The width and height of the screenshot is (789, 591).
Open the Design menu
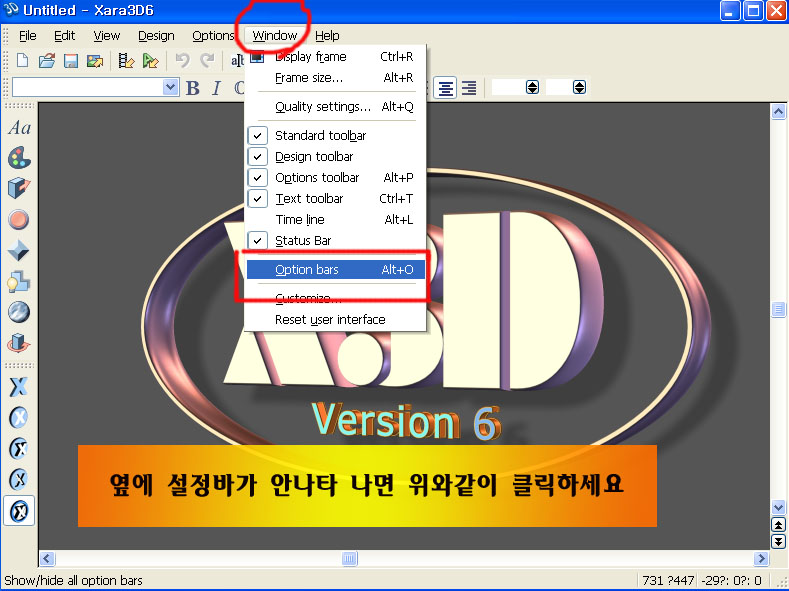click(156, 36)
